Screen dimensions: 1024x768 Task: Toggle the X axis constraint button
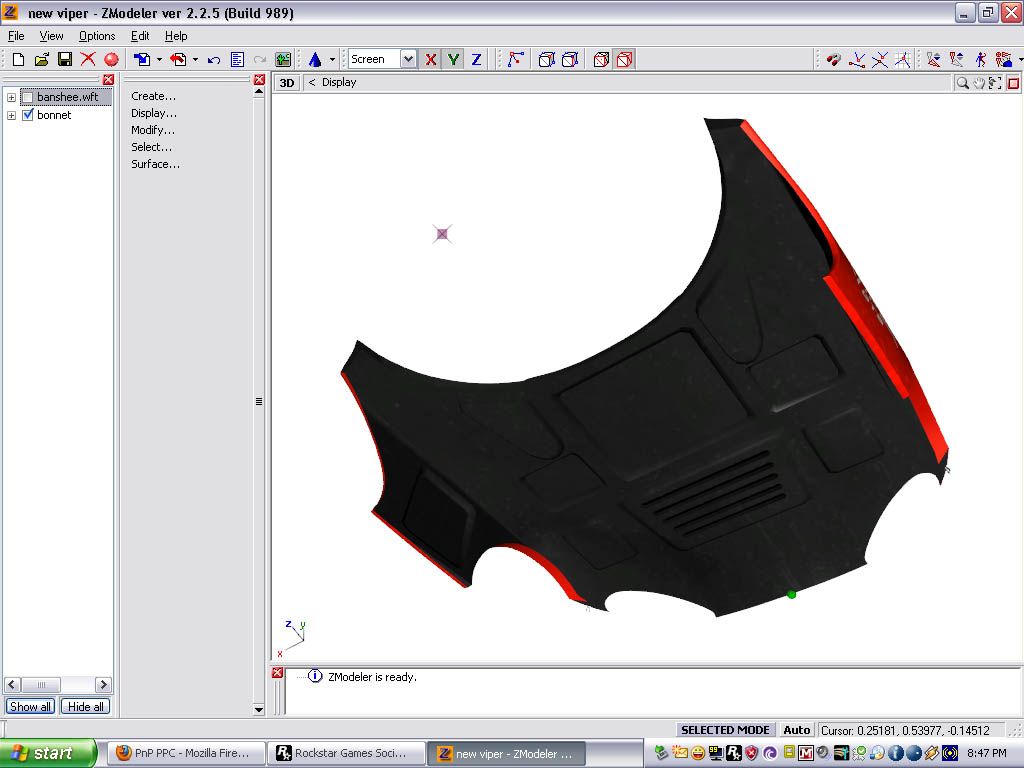click(x=431, y=60)
